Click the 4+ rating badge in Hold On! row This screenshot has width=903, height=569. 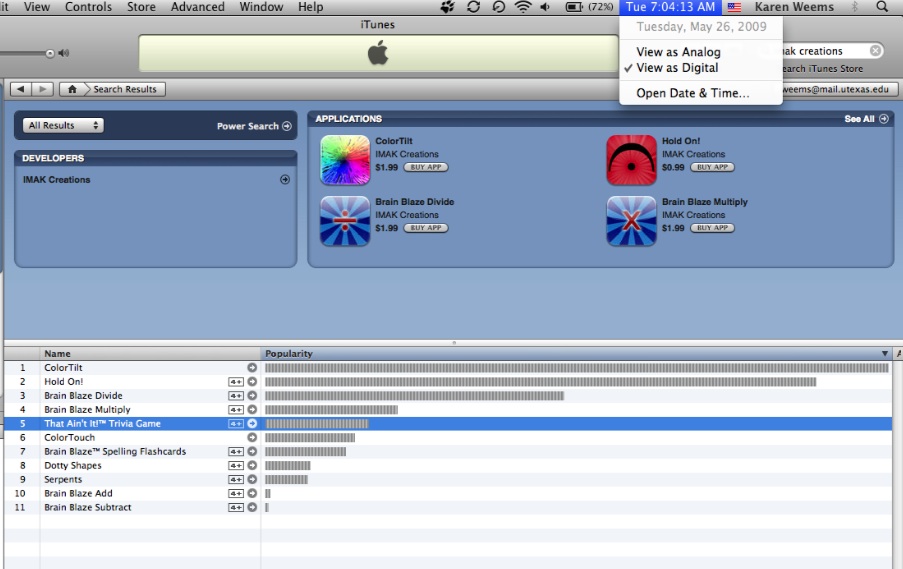tap(236, 382)
